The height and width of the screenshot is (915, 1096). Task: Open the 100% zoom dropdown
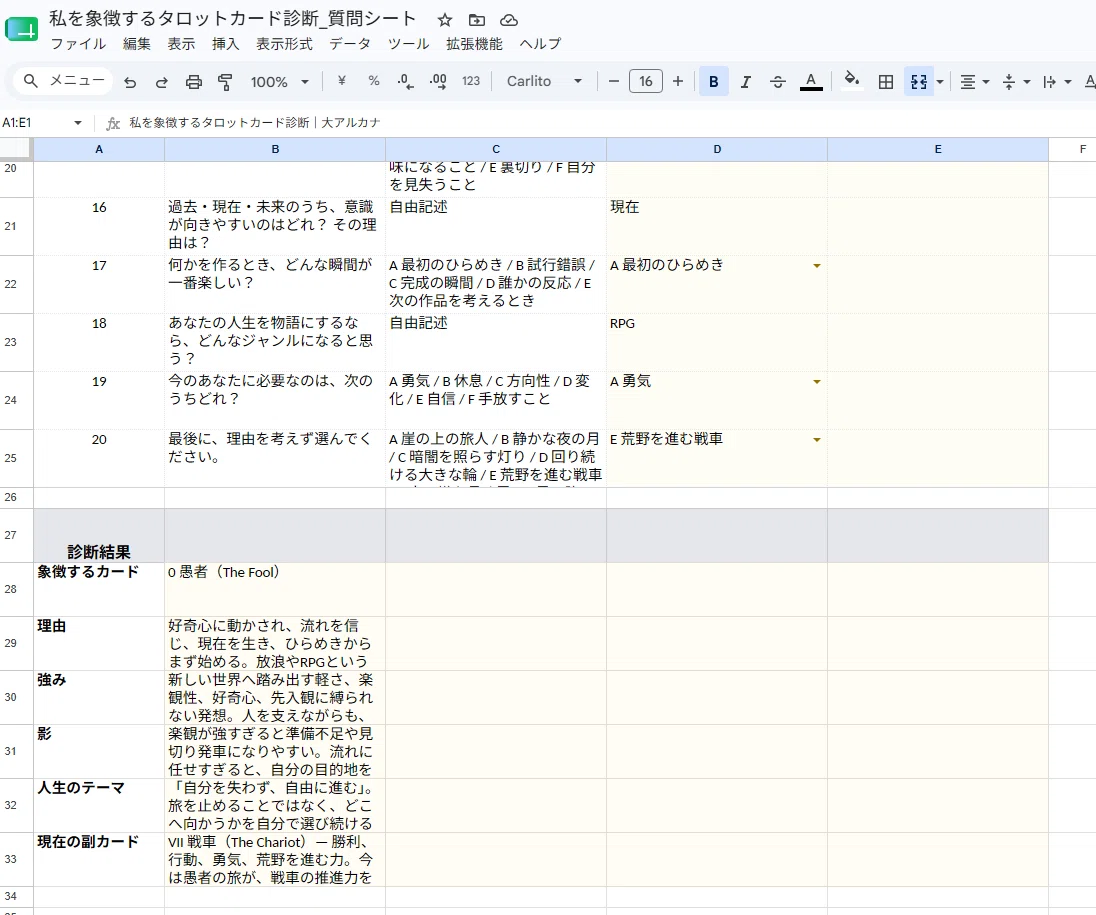click(x=280, y=82)
